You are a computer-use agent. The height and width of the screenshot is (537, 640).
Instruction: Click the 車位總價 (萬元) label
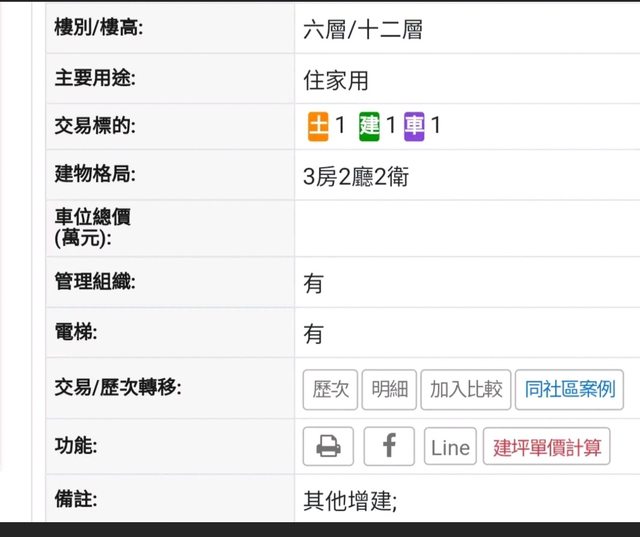coord(92,227)
